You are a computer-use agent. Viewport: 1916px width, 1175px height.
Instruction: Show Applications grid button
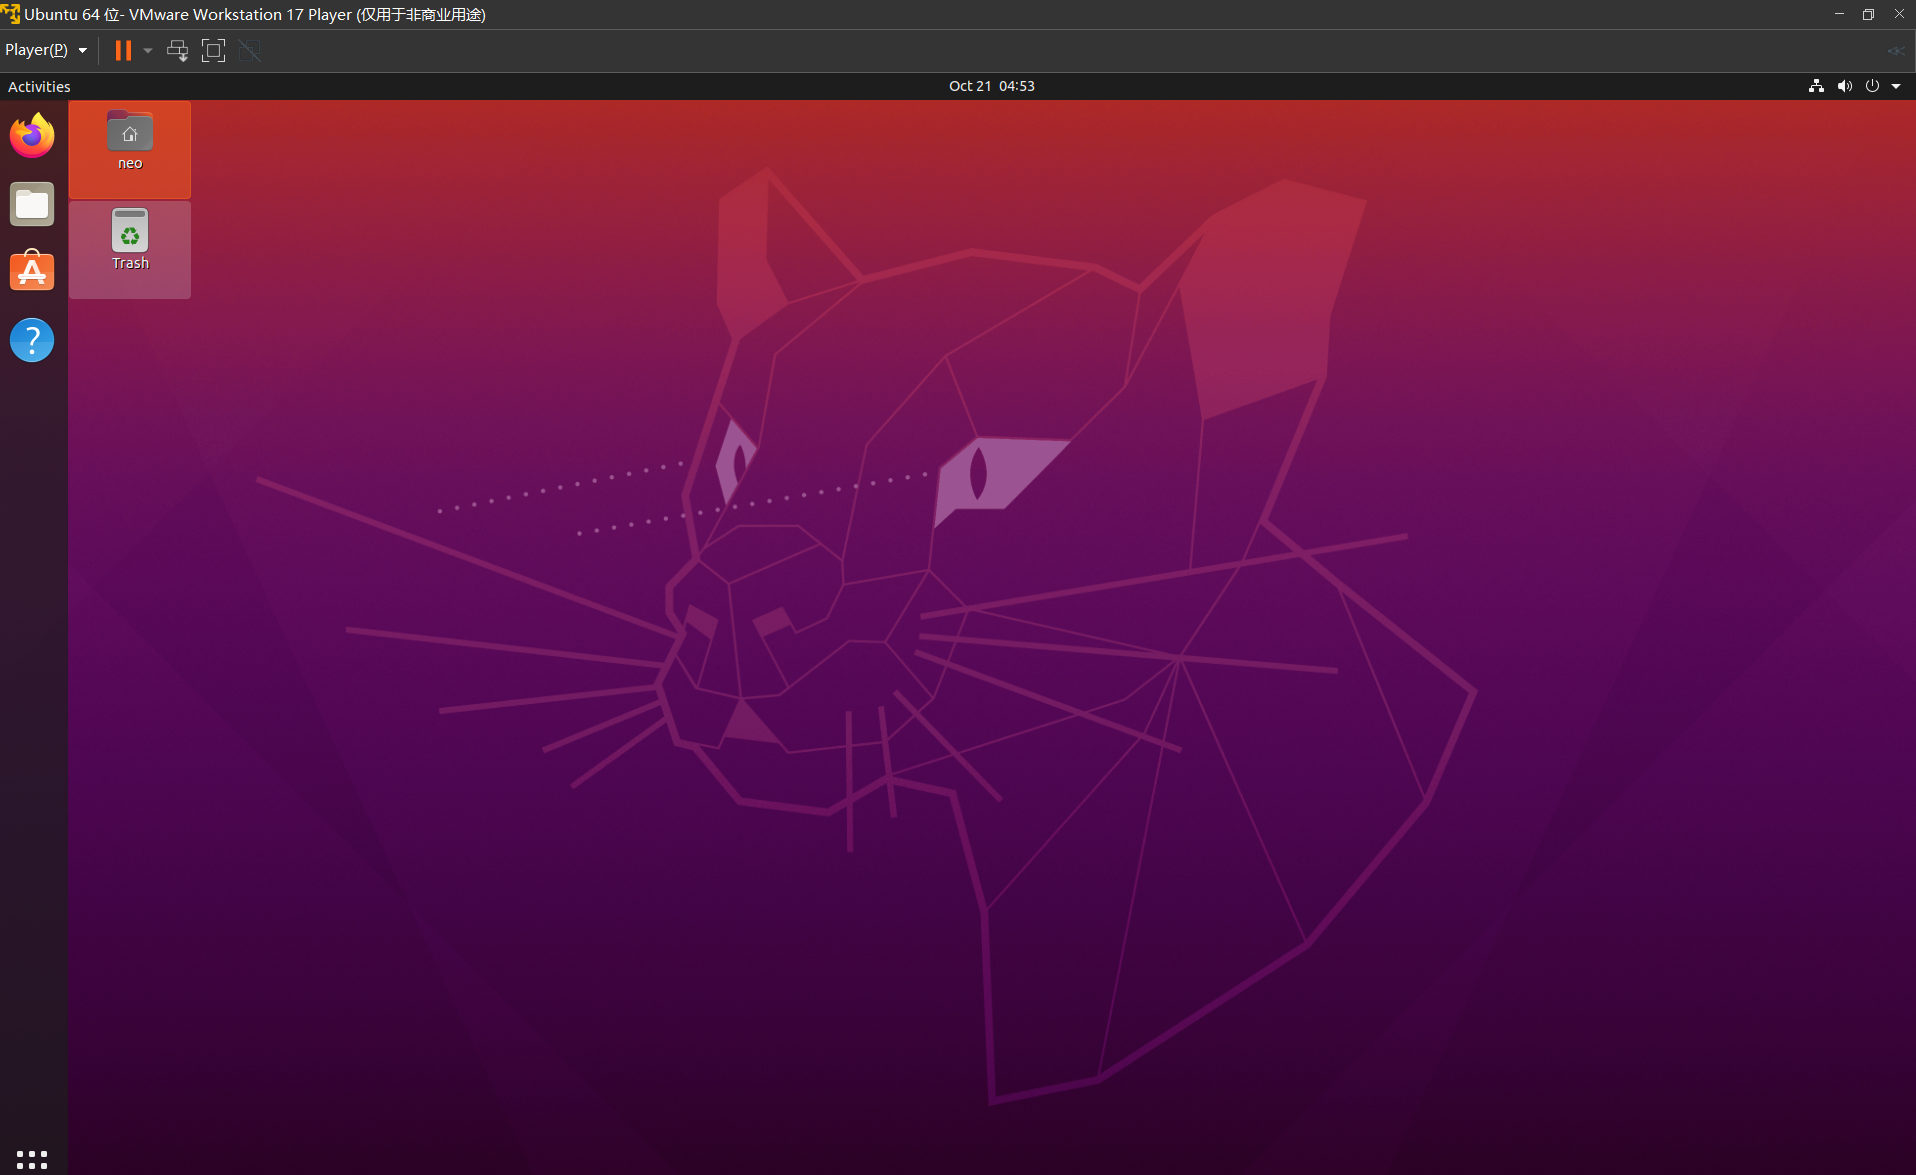pos(32,1159)
